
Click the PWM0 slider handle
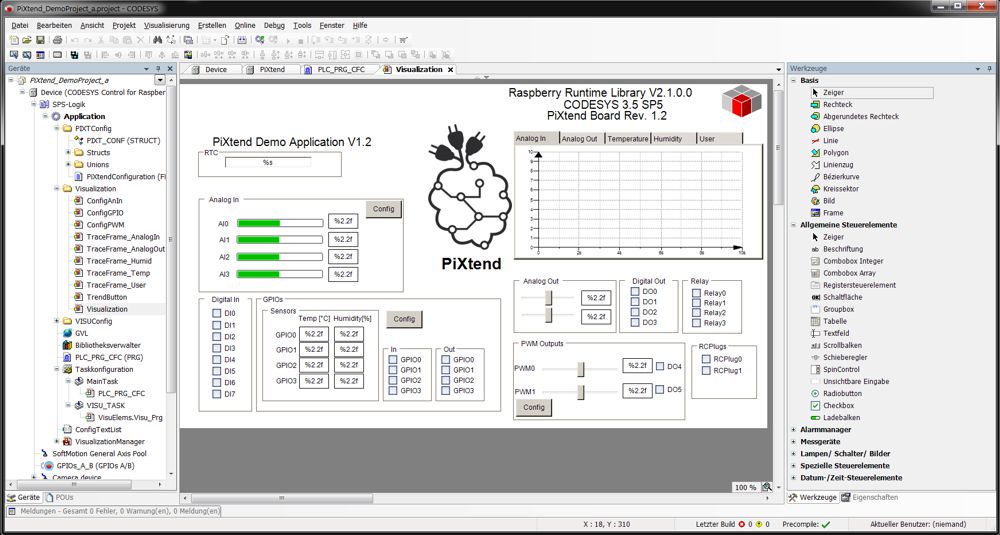(581, 369)
